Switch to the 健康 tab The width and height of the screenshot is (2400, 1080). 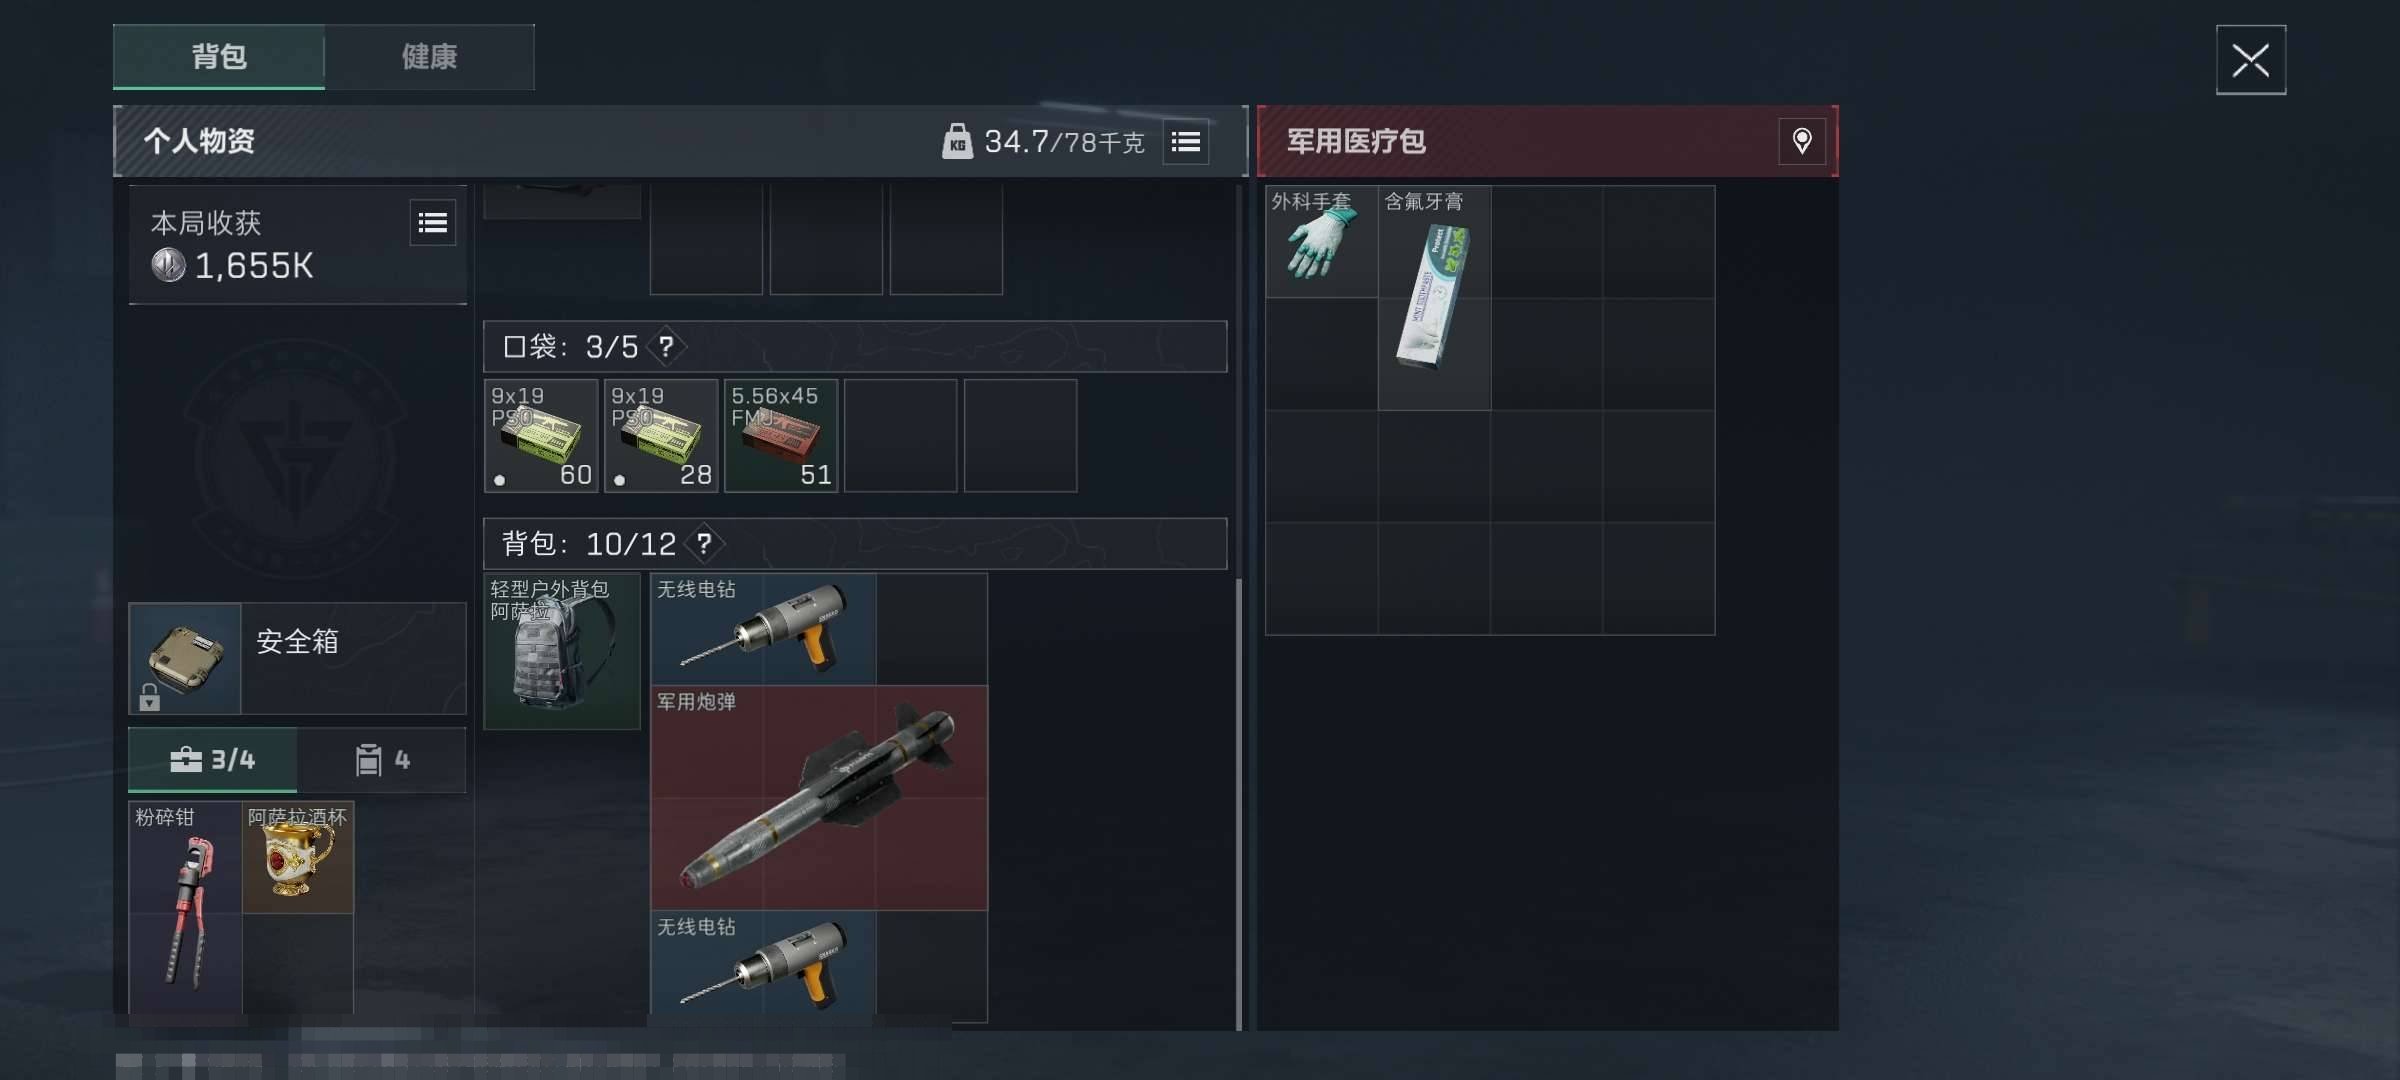coord(430,57)
